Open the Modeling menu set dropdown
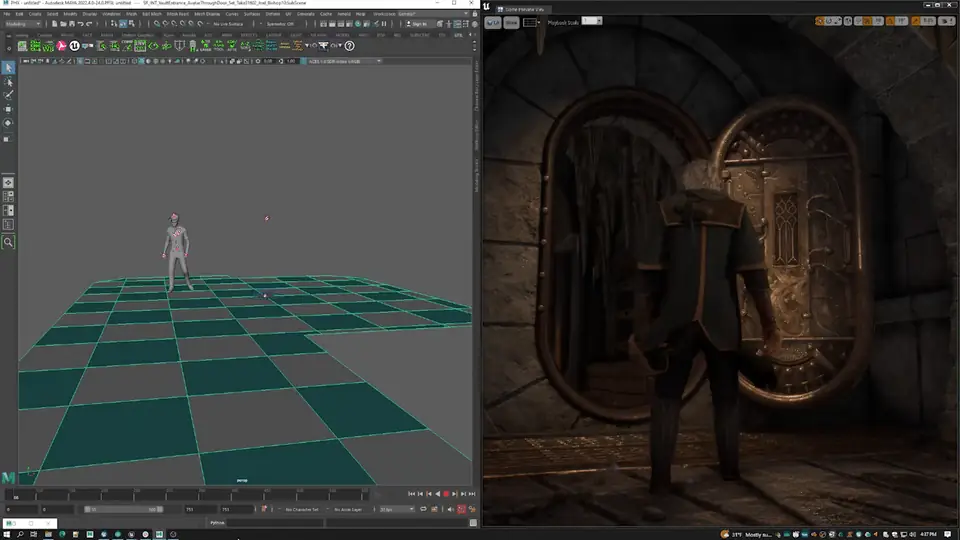 (23, 24)
